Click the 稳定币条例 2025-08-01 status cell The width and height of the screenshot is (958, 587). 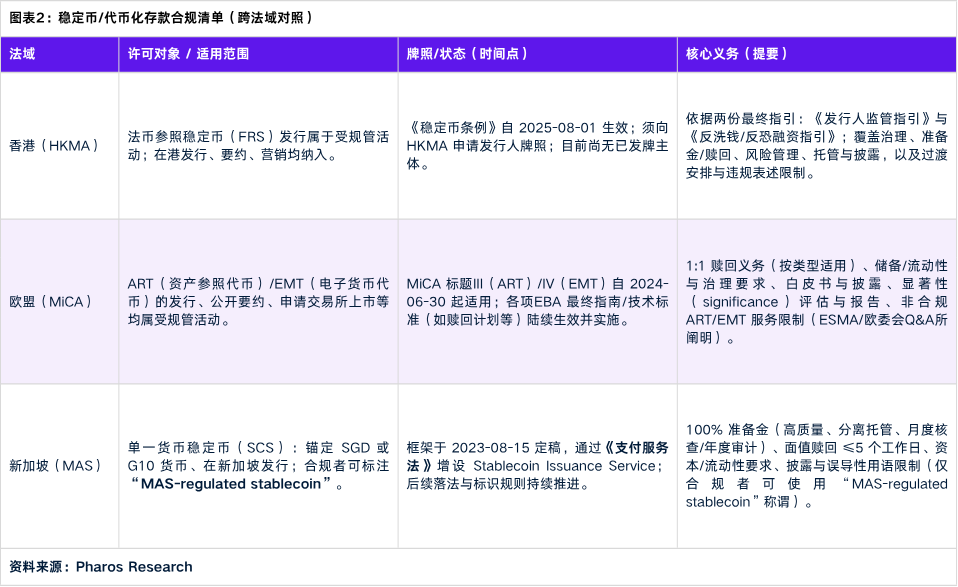[538, 145]
